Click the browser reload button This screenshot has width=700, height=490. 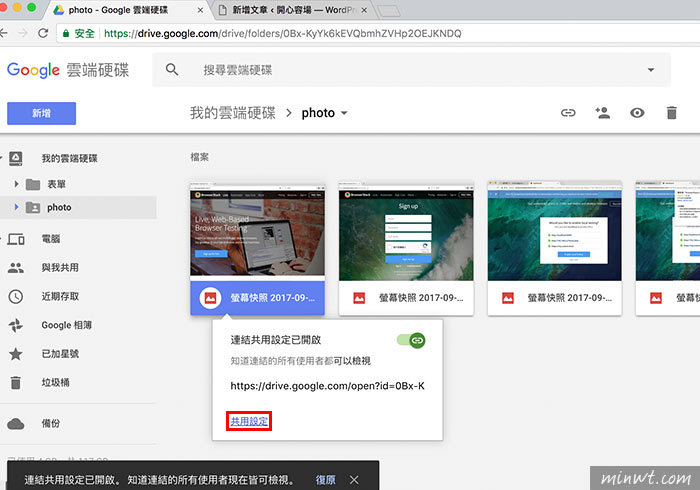43,33
